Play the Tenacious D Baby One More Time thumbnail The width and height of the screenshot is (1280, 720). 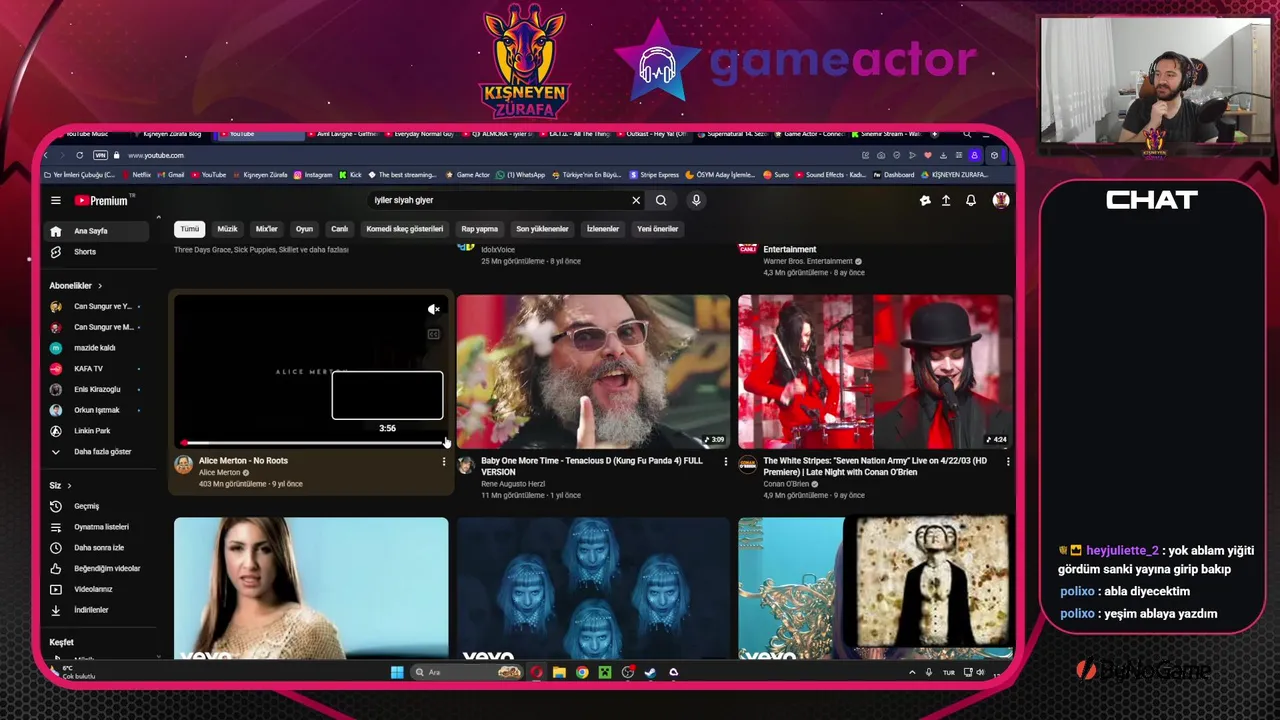click(593, 372)
